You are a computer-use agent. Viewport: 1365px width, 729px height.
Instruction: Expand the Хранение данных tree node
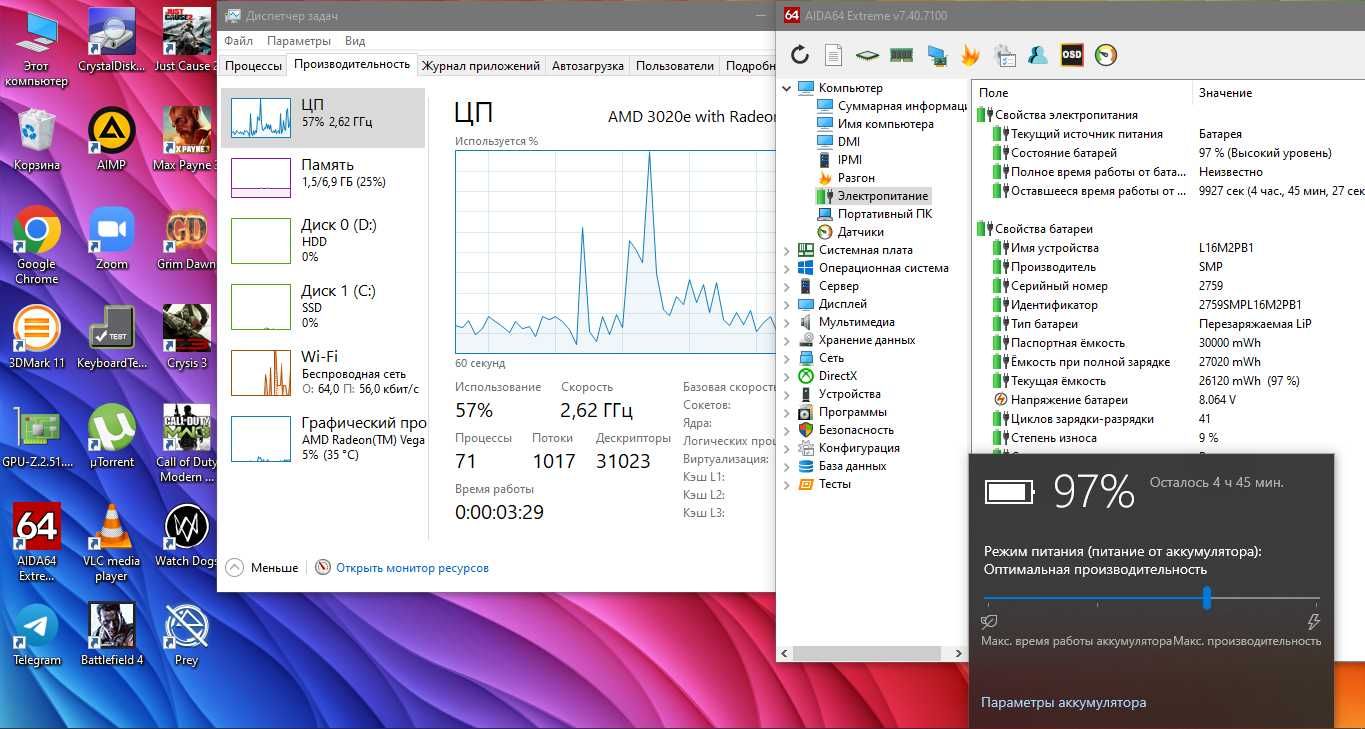coord(786,340)
